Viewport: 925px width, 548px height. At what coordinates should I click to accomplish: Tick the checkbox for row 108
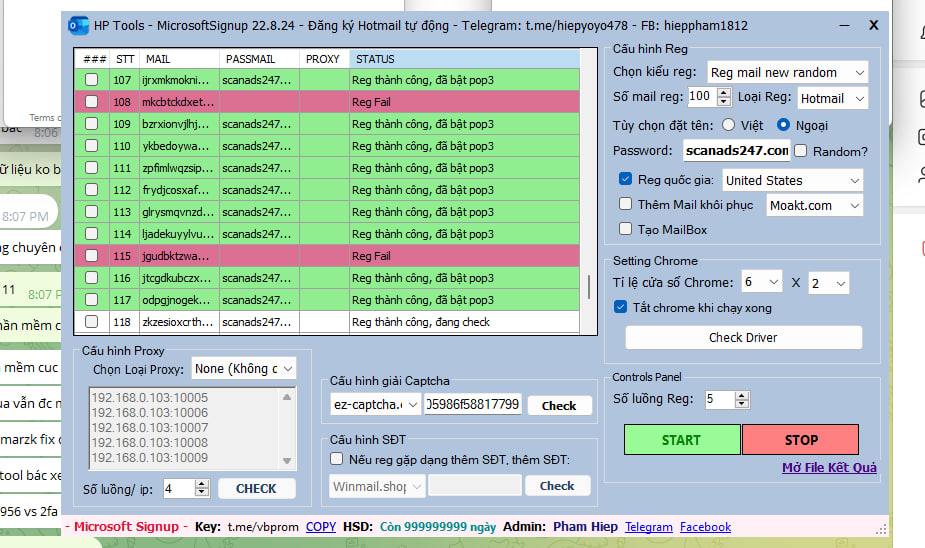coord(92,102)
